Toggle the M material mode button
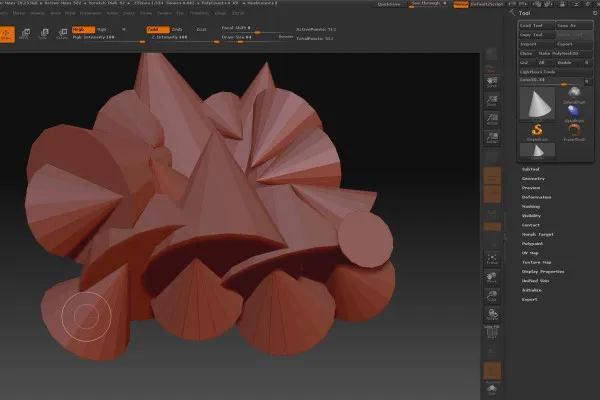Viewport: 600px width, 400px height. [x=124, y=29]
